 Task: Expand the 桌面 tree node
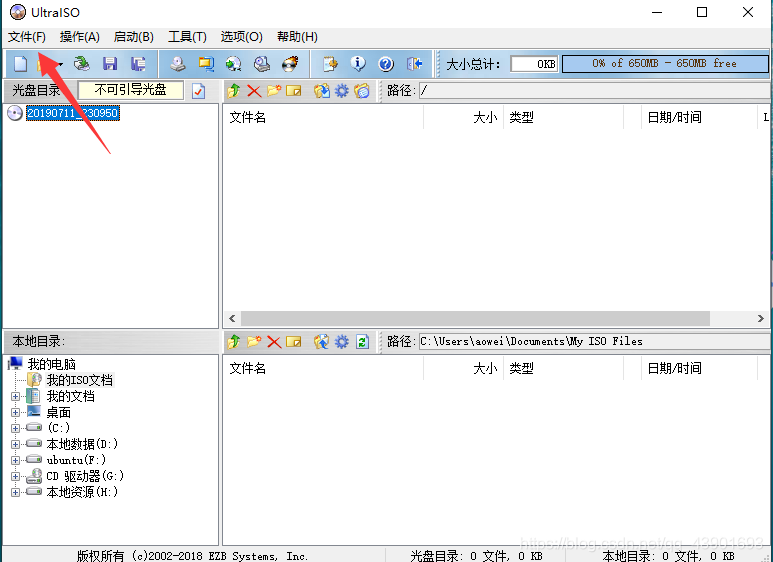click(15, 412)
